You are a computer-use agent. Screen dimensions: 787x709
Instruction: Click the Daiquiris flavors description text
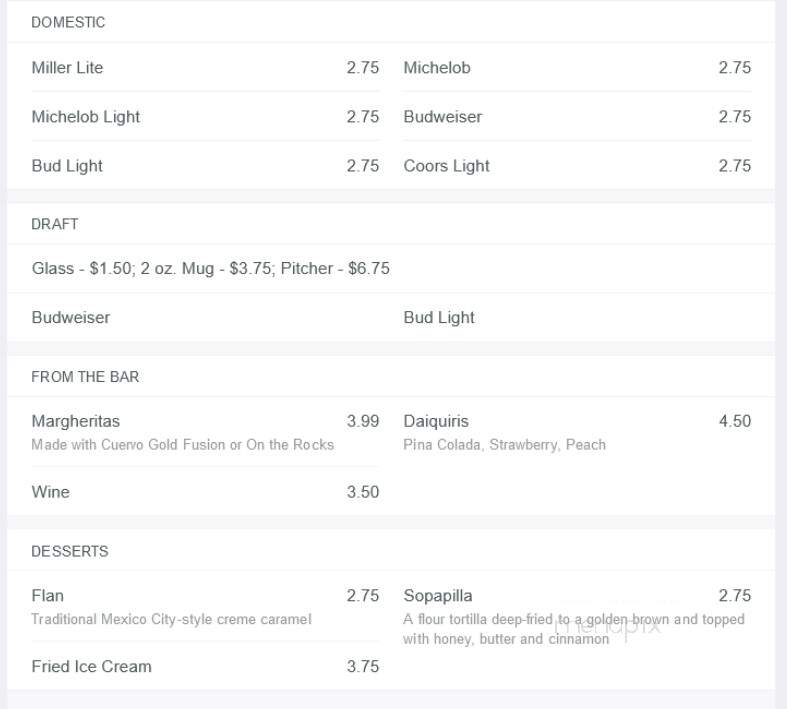click(x=504, y=445)
